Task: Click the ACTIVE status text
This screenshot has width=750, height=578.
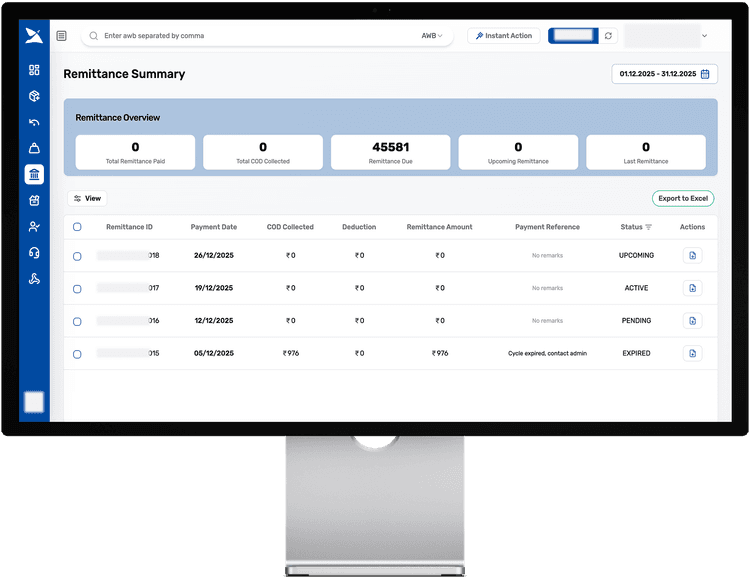Action: point(637,288)
